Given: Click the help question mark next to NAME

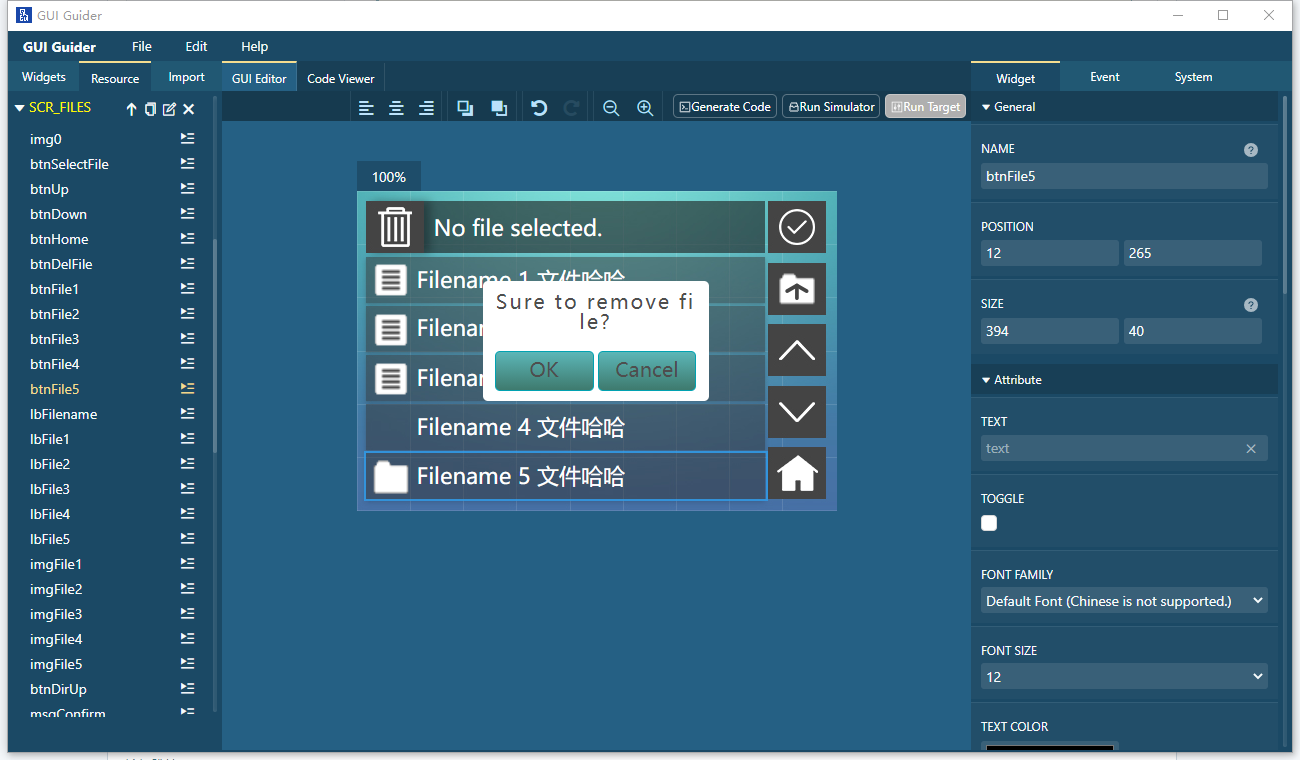Looking at the screenshot, I should (1251, 150).
